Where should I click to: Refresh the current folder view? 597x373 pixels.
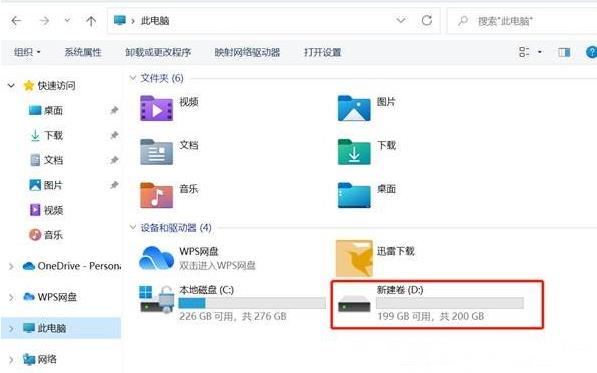(x=427, y=20)
